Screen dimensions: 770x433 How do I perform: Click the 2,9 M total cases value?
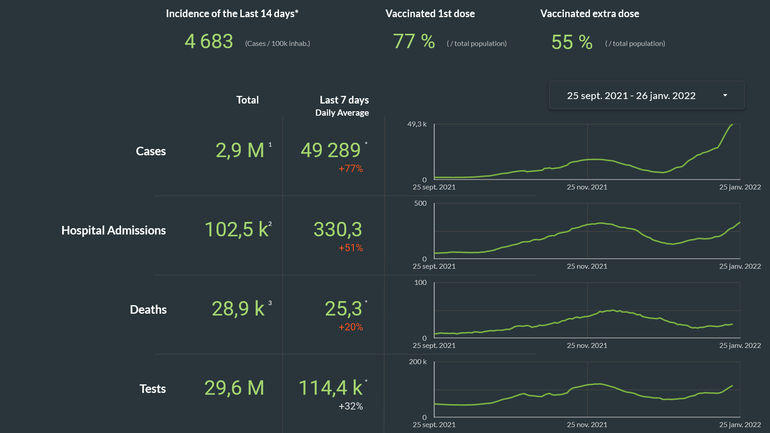240,151
